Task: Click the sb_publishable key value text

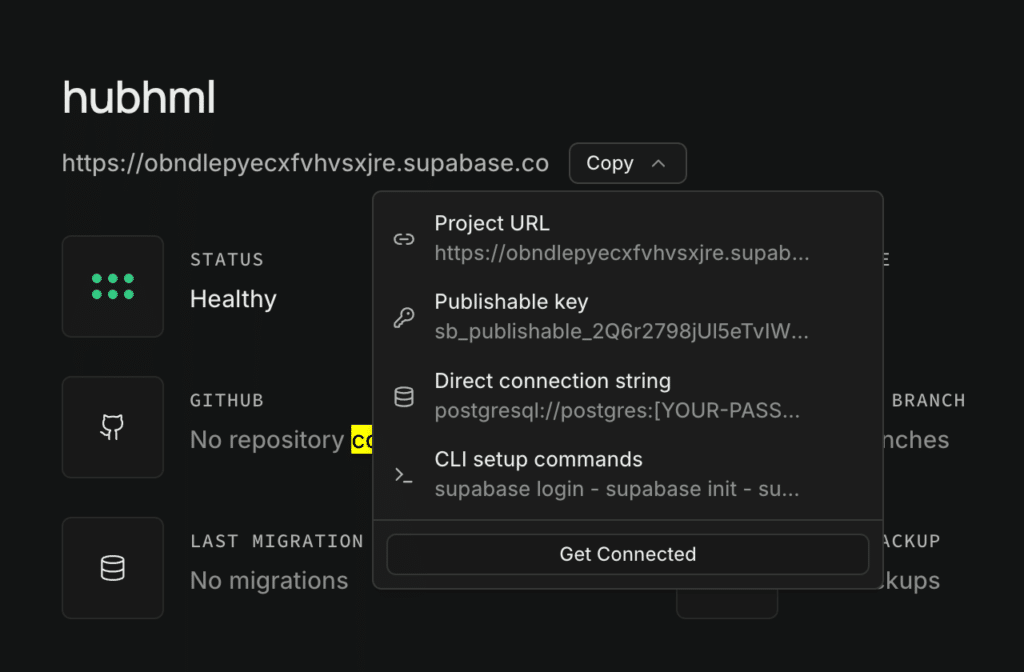Action: [x=622, y=332]
